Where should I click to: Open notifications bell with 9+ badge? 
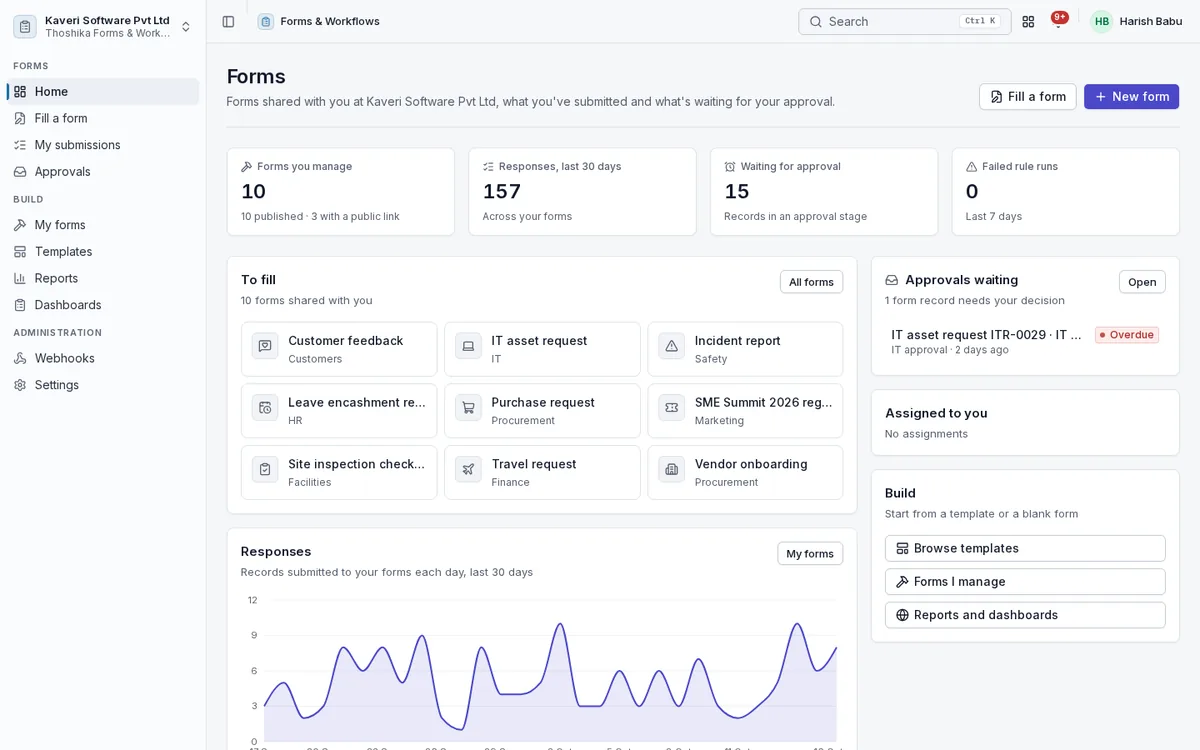point(1058,21)
